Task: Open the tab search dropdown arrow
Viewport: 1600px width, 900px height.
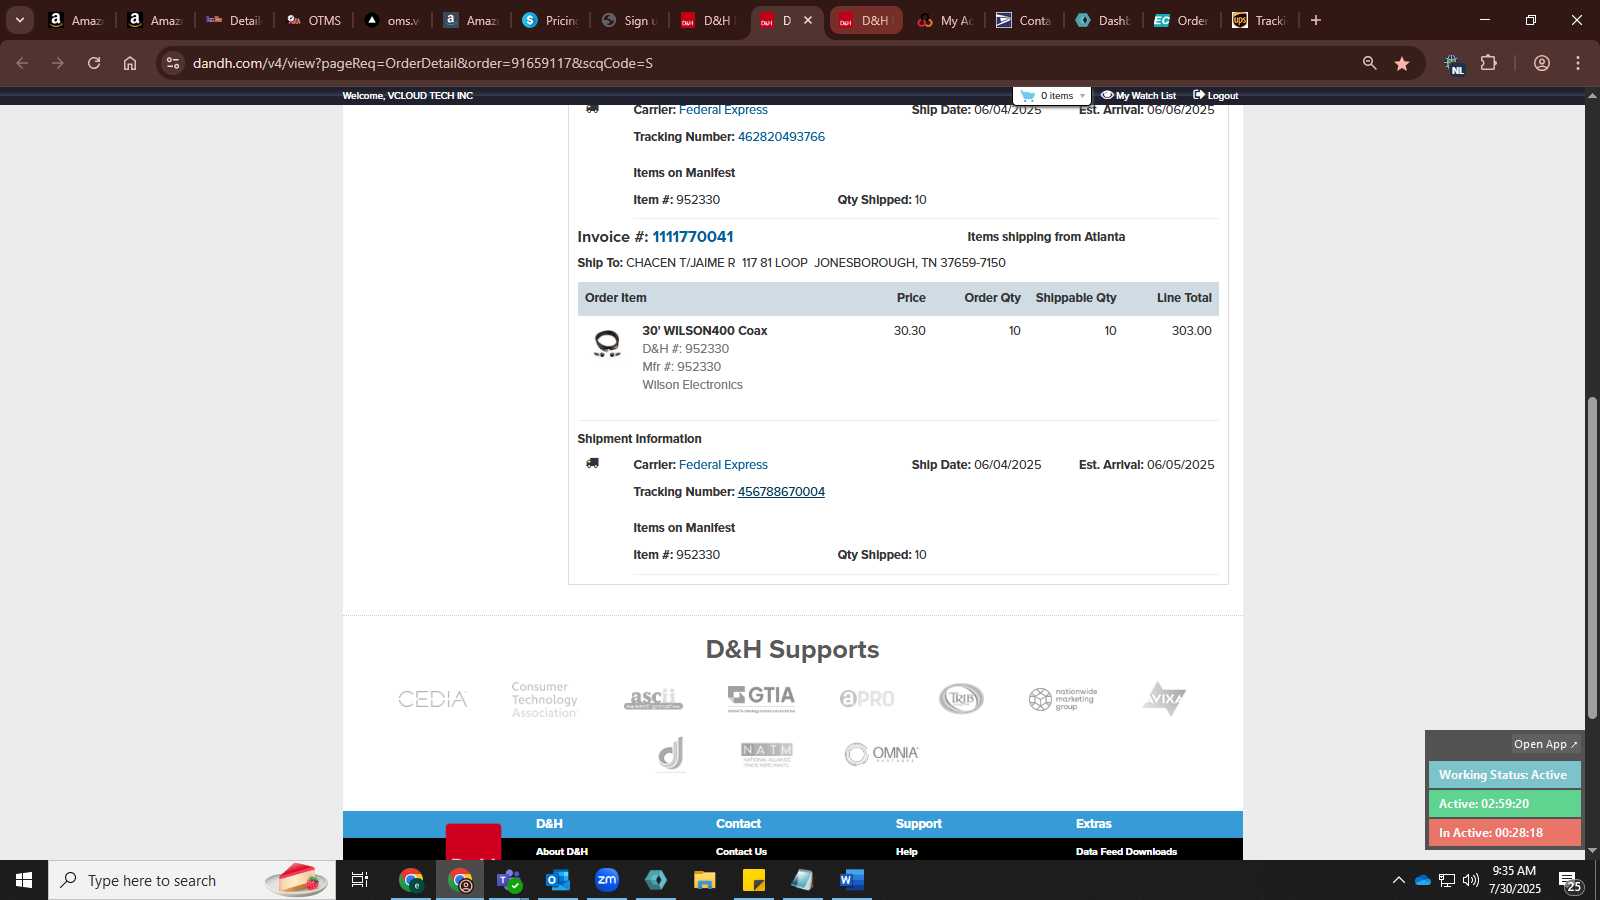Action: [x=19, y=20]
